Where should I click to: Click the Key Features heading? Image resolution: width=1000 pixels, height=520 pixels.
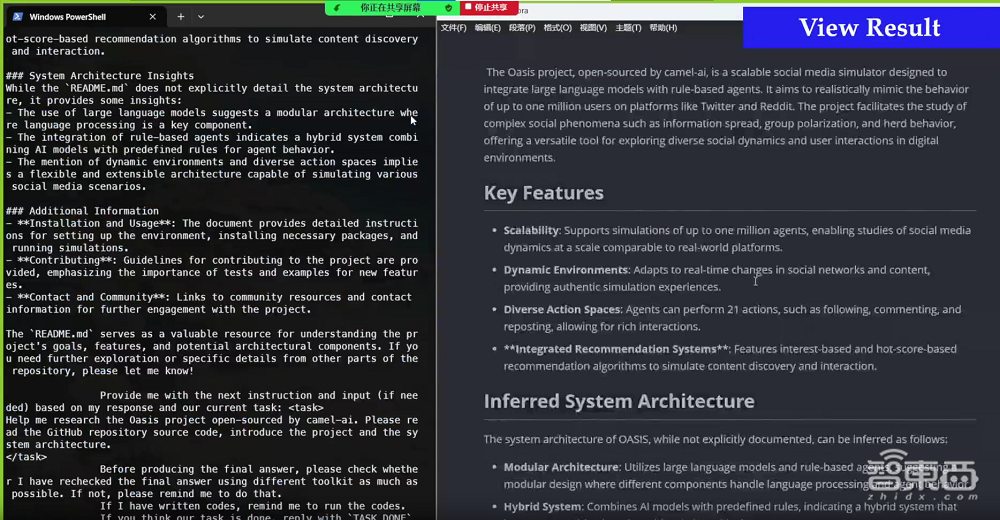543,193
